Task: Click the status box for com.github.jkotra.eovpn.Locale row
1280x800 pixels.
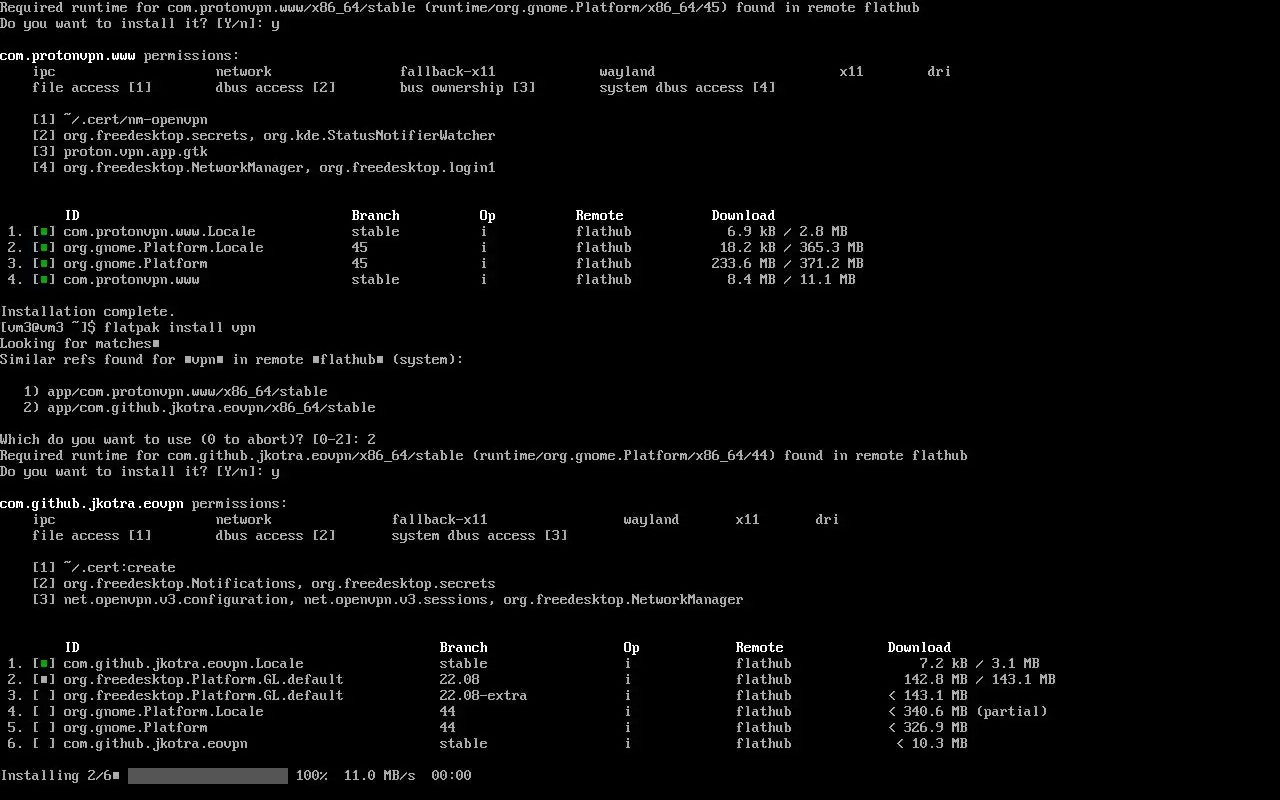Action: click(x=44, y=664)
